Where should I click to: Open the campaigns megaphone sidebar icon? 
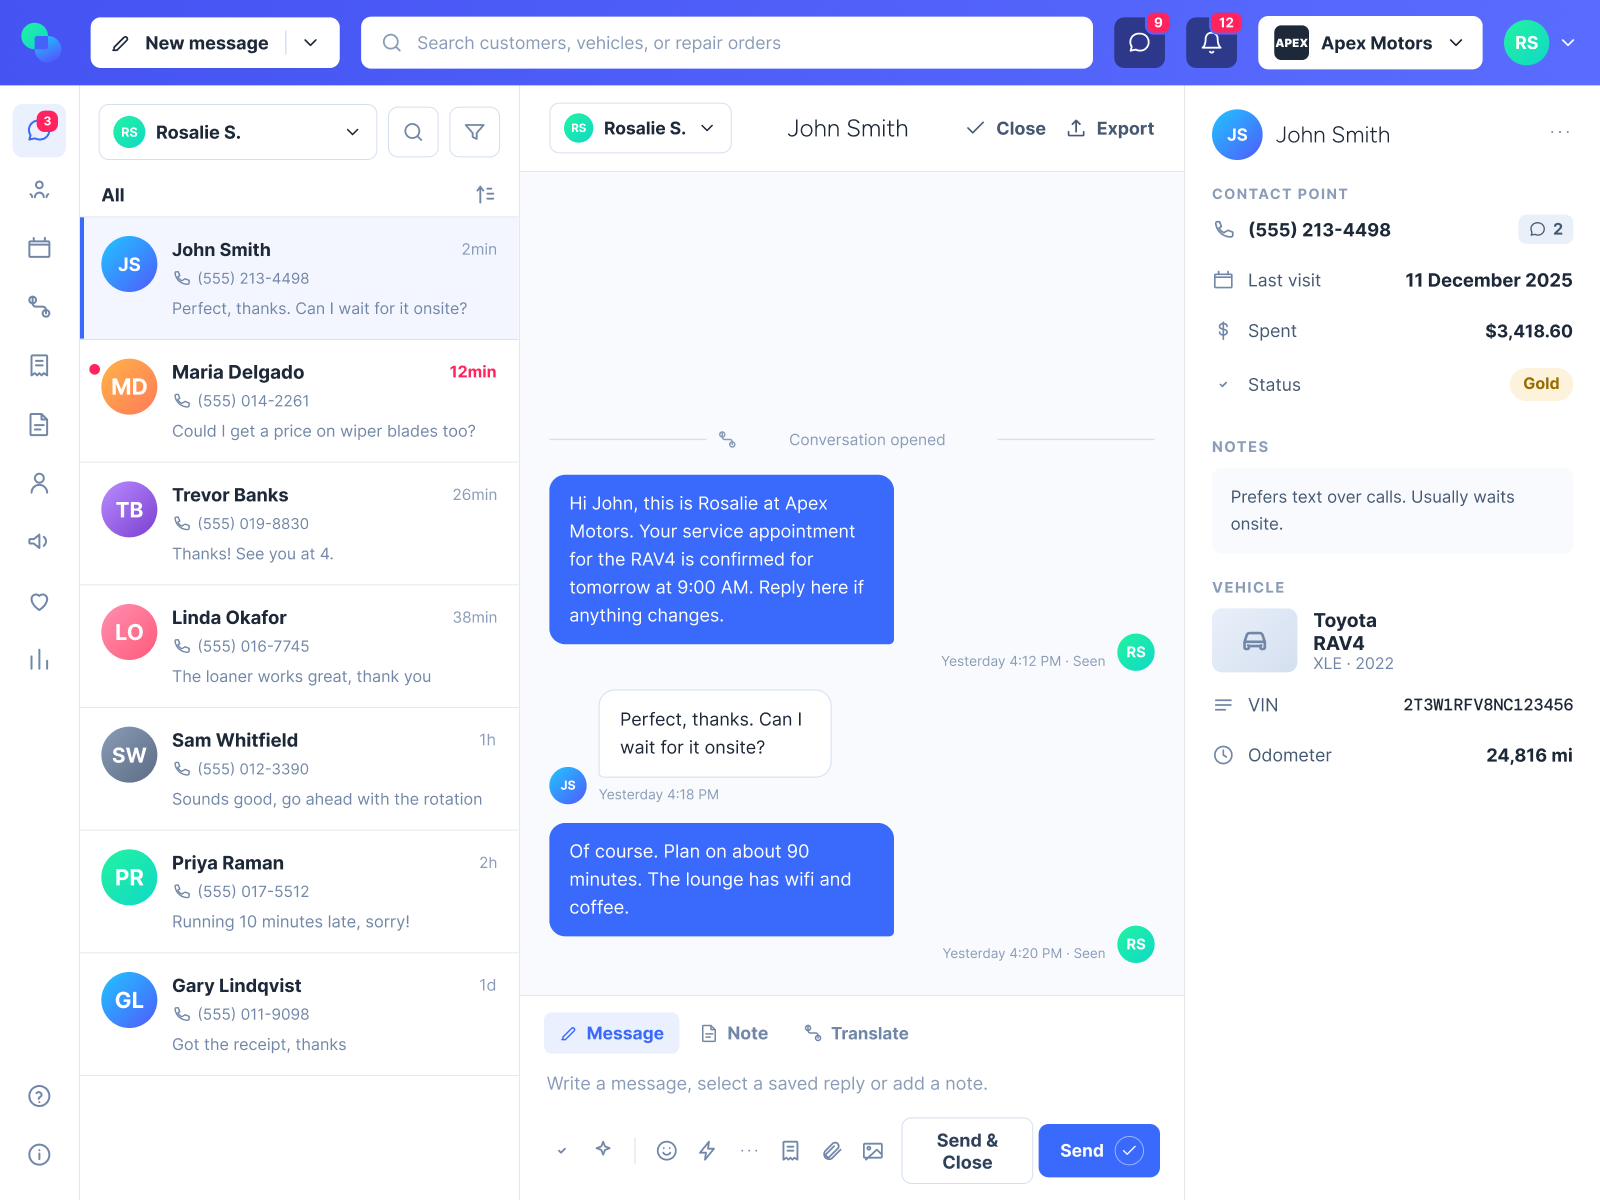coord(39,542)
